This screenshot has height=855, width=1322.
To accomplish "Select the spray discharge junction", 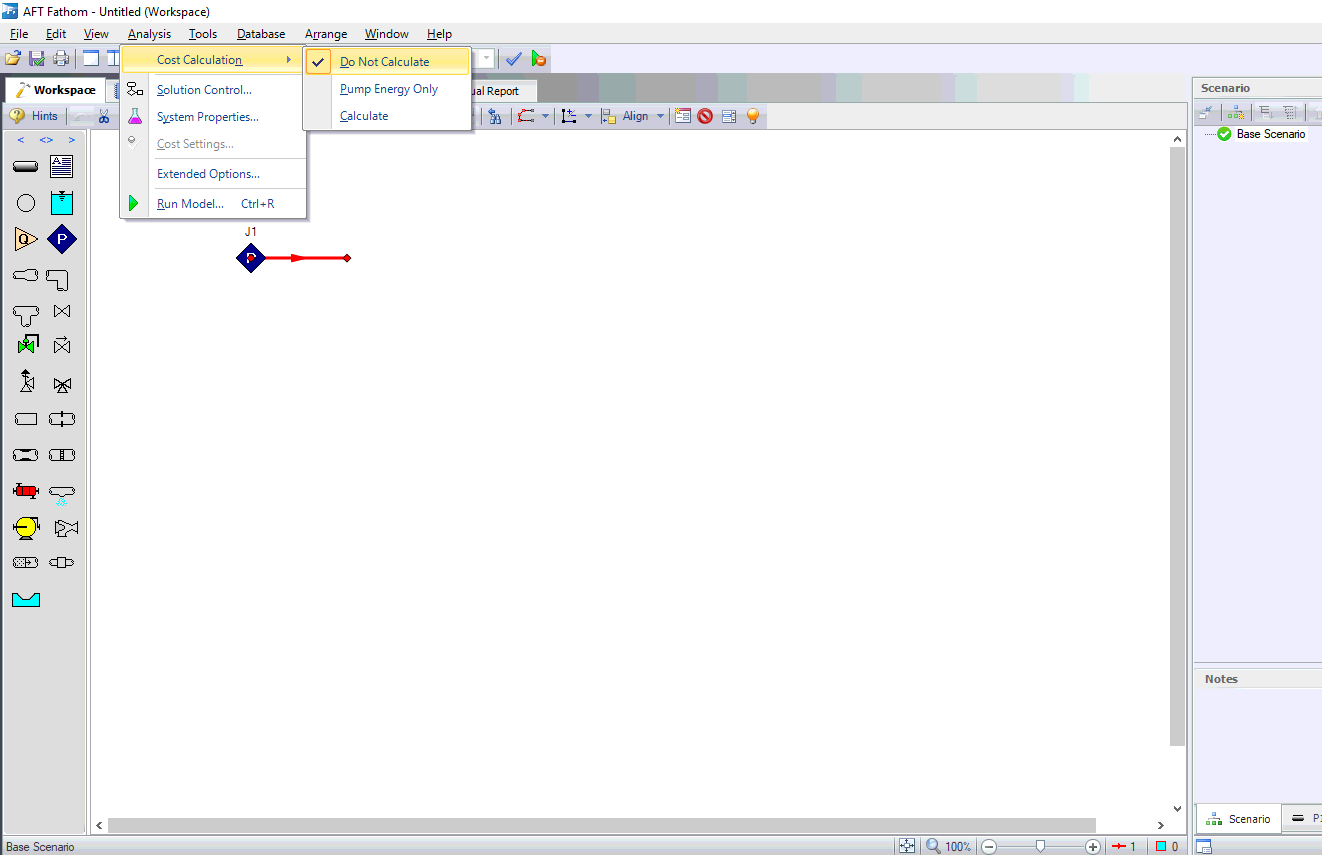I will pyautogui.click(x=62, y=493).
